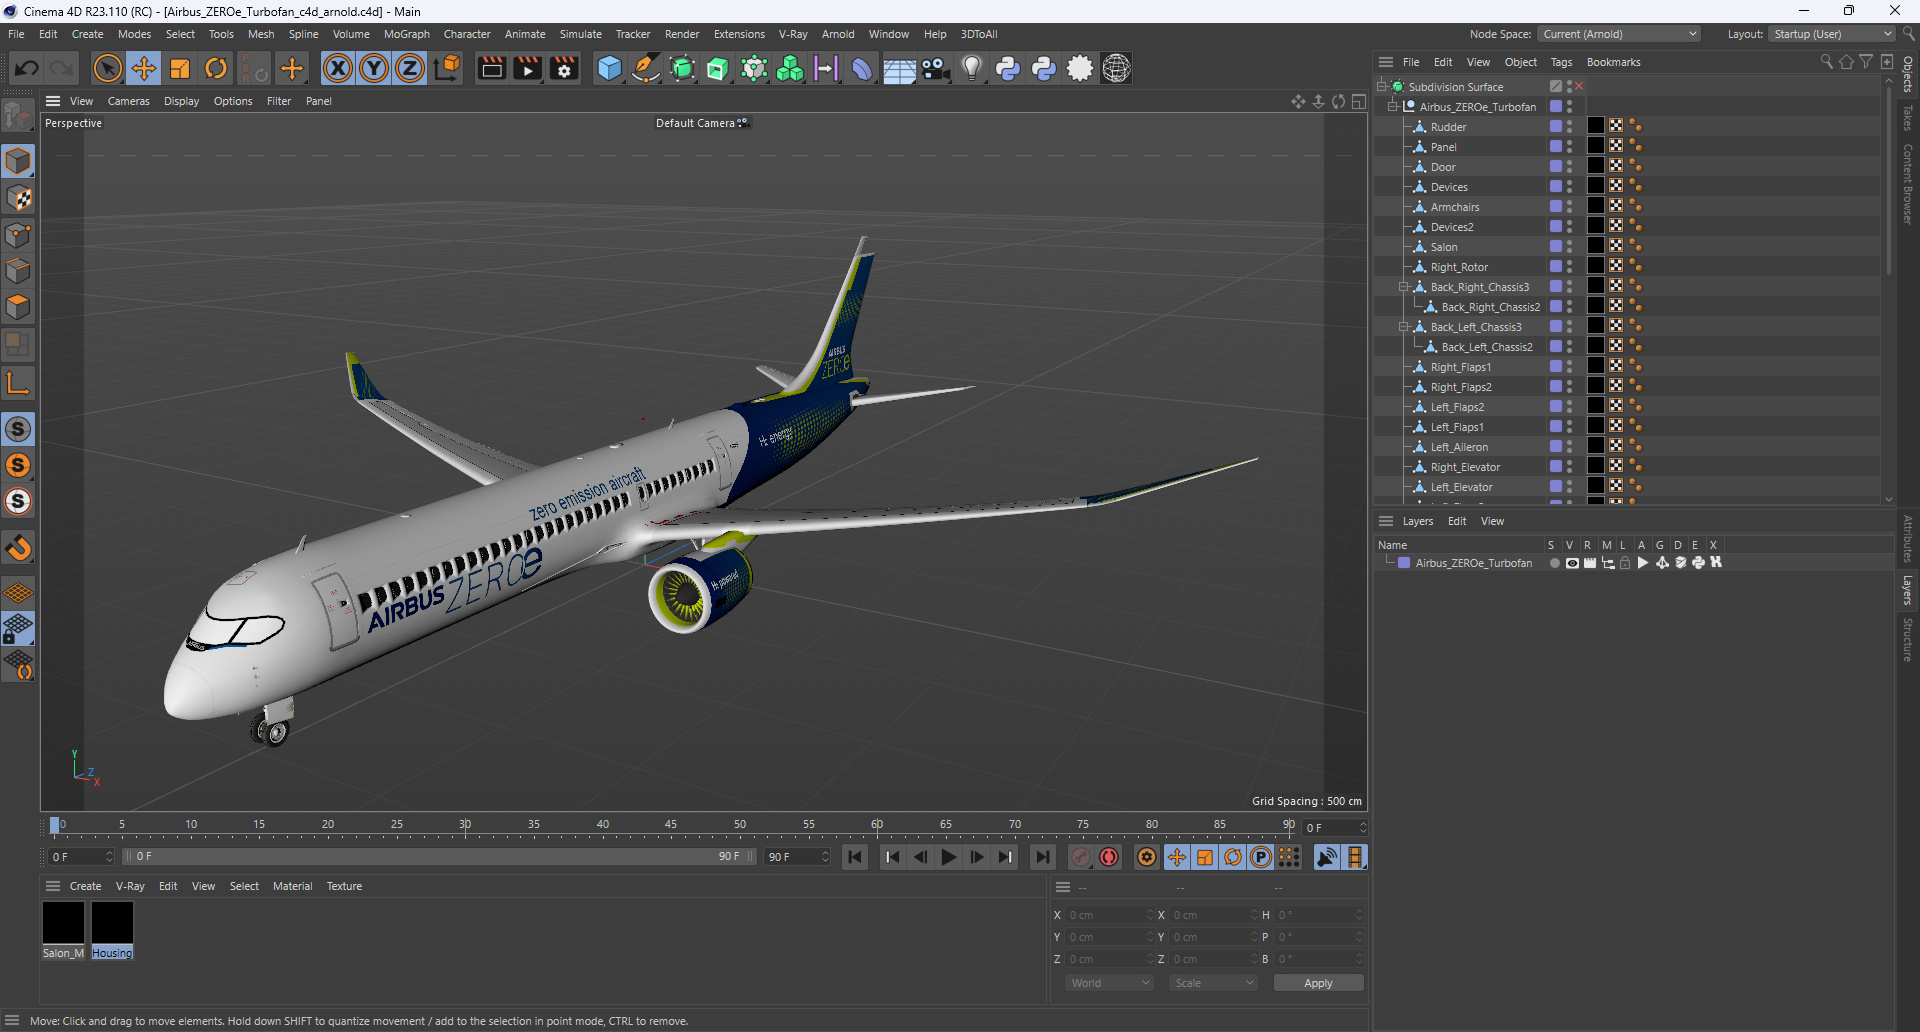Select the Rotate tool in top toolbar

216,68
